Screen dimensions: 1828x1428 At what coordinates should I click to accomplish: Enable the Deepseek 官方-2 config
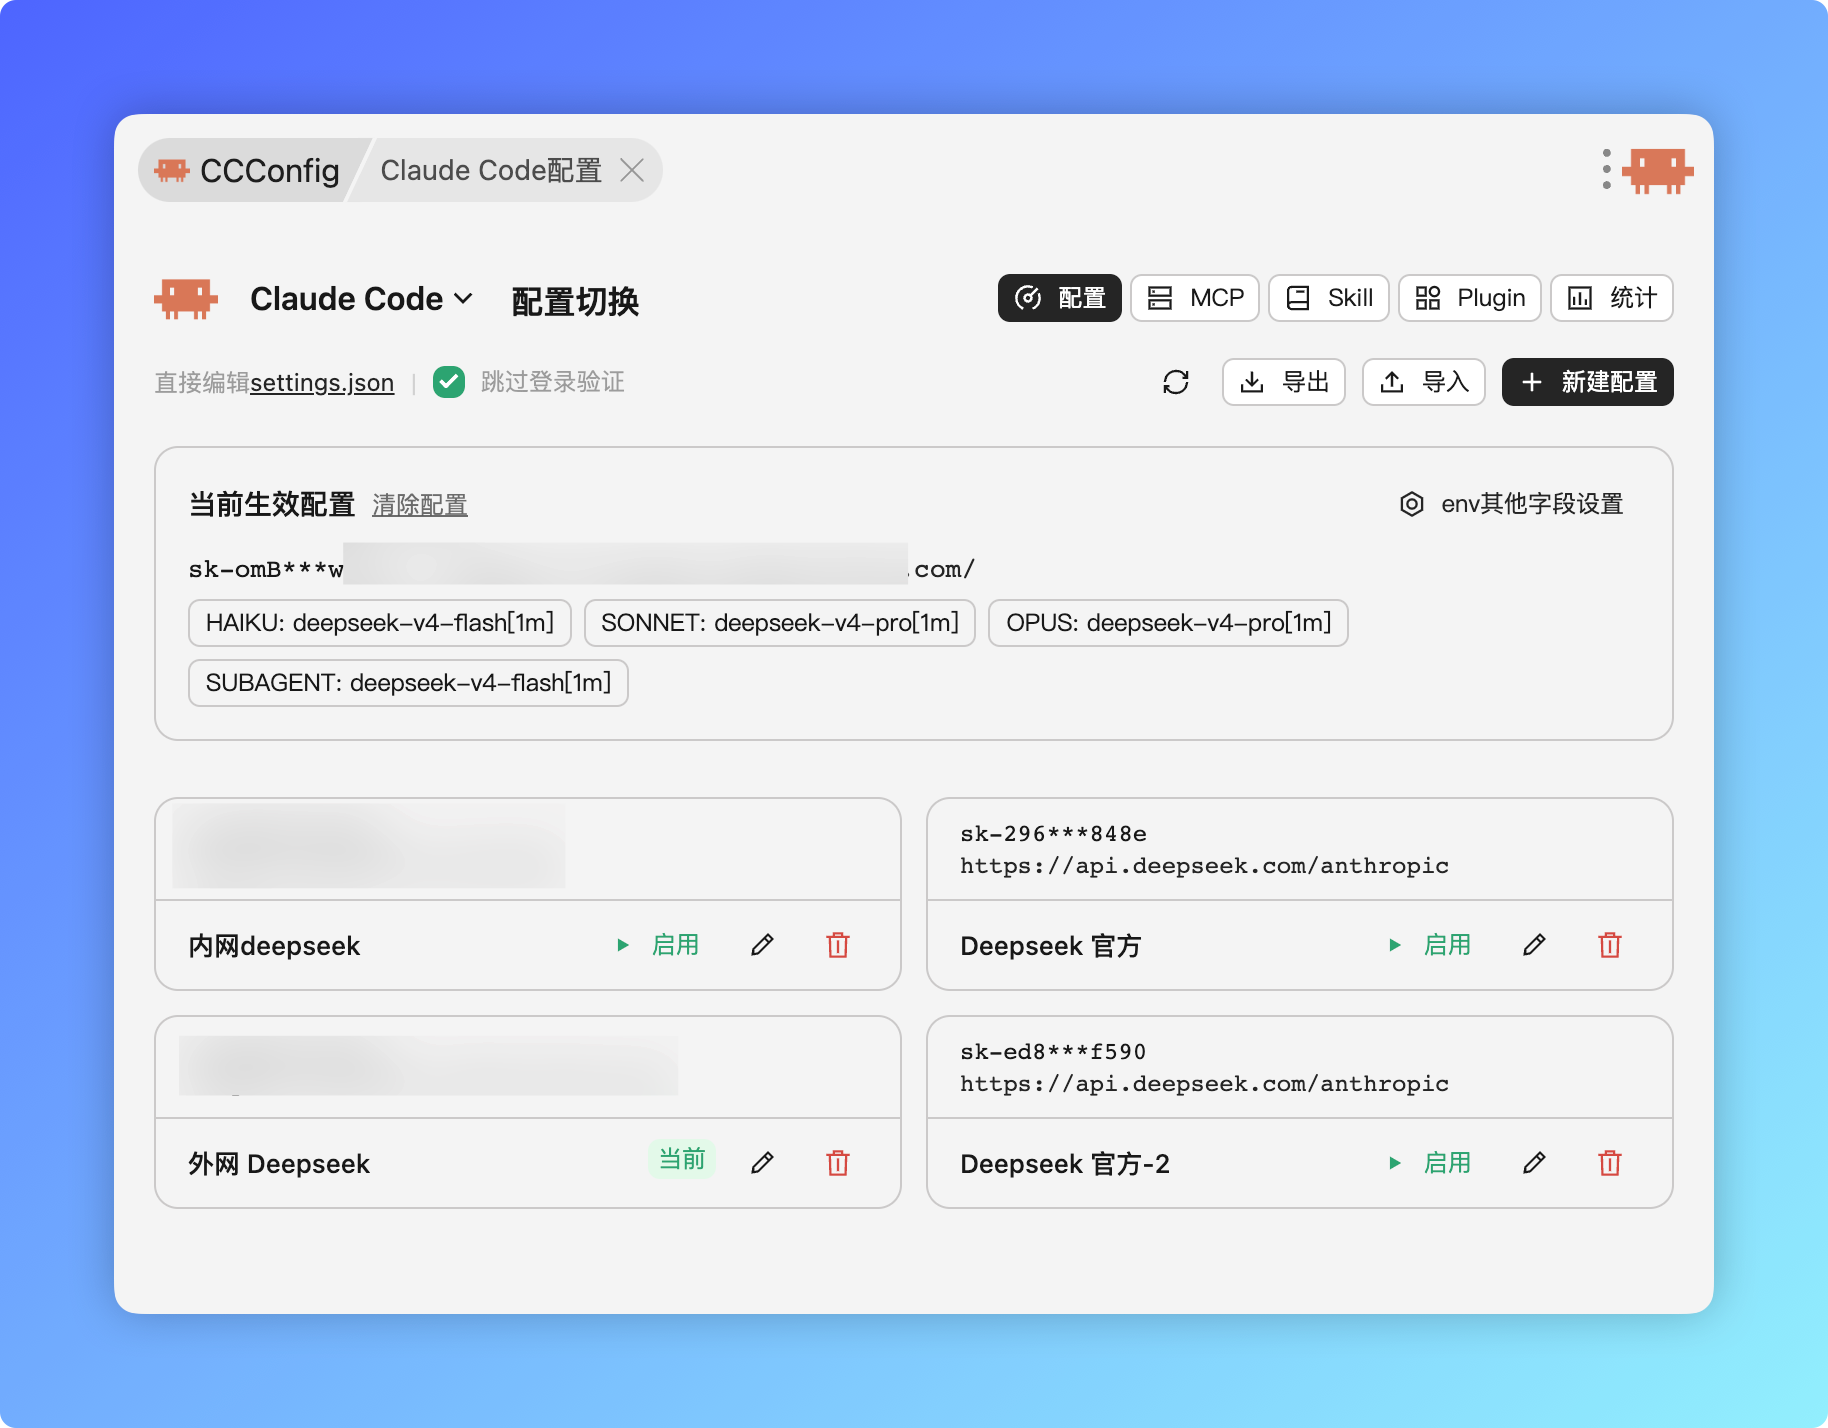[1430, 1163]
